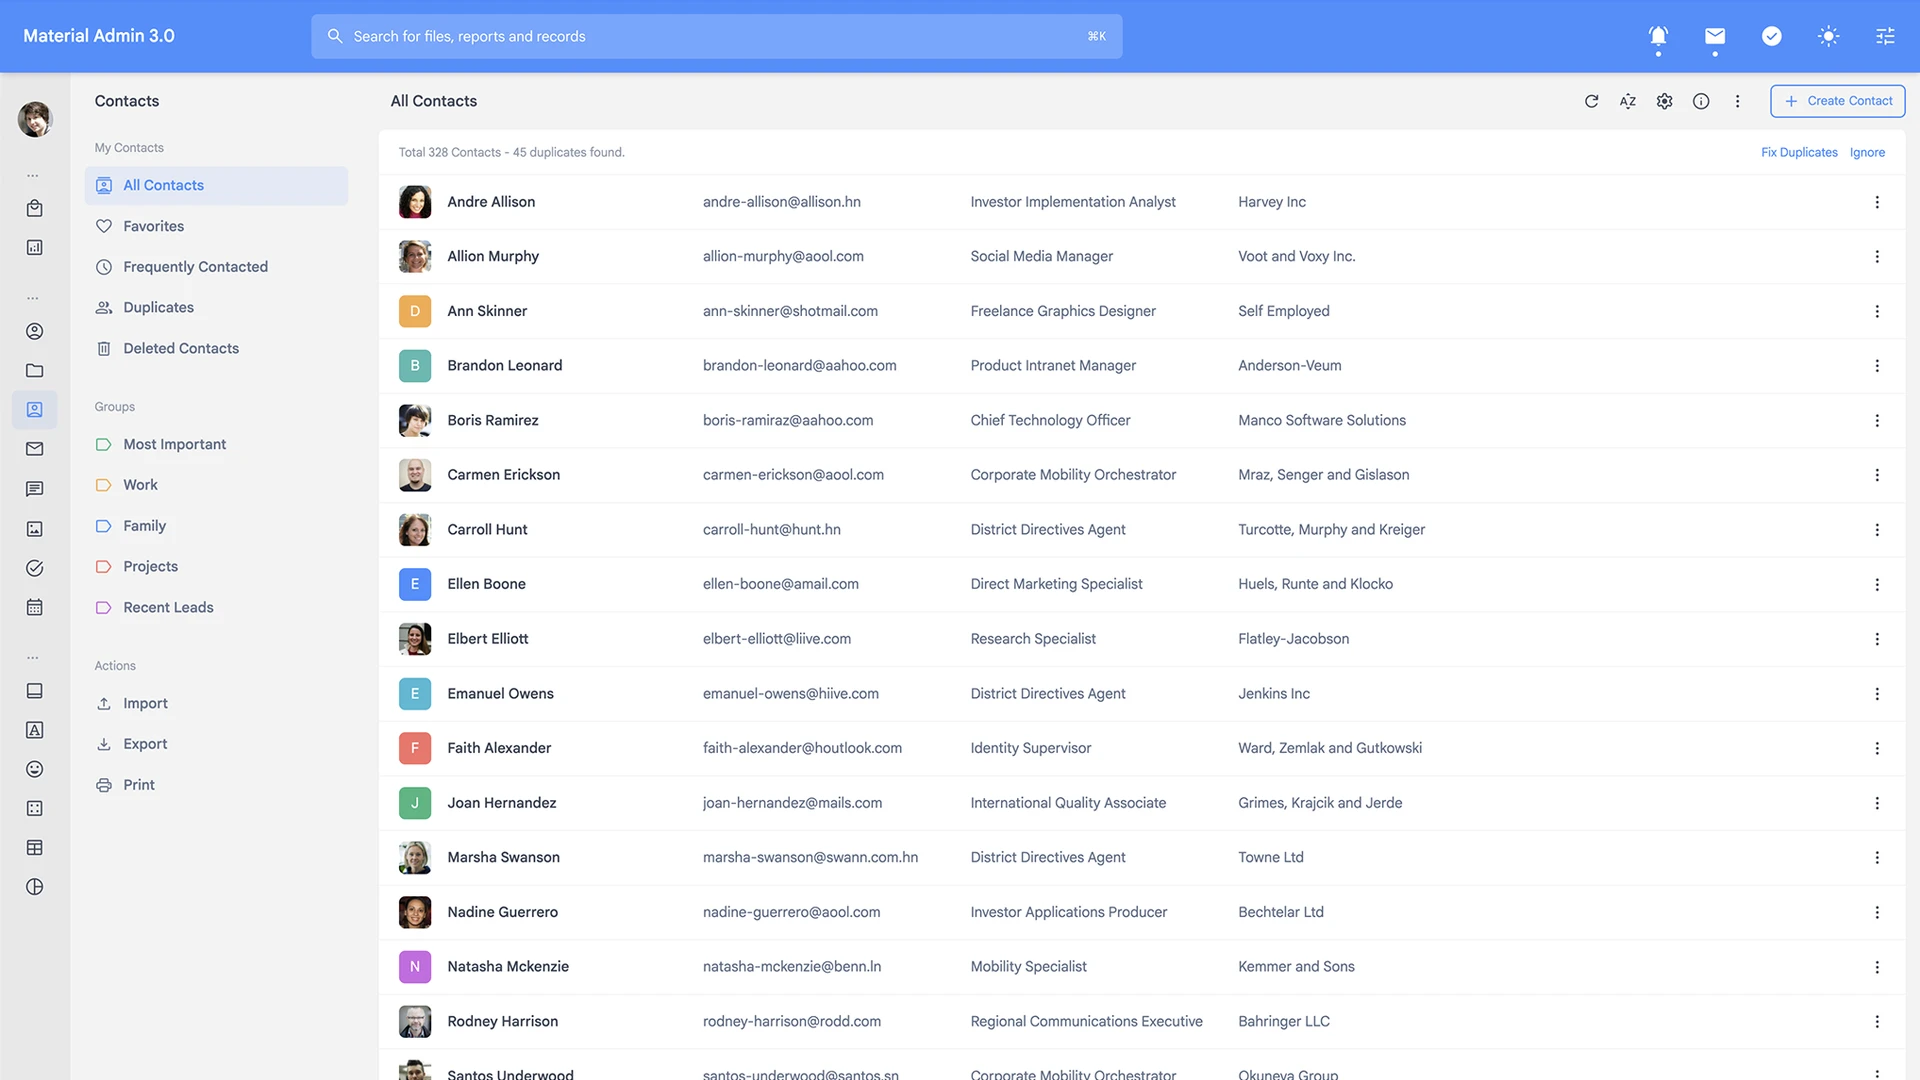Click contact name Joan Hernandez
This screenshot has height=1080, width=1920.
coord(501,803)
